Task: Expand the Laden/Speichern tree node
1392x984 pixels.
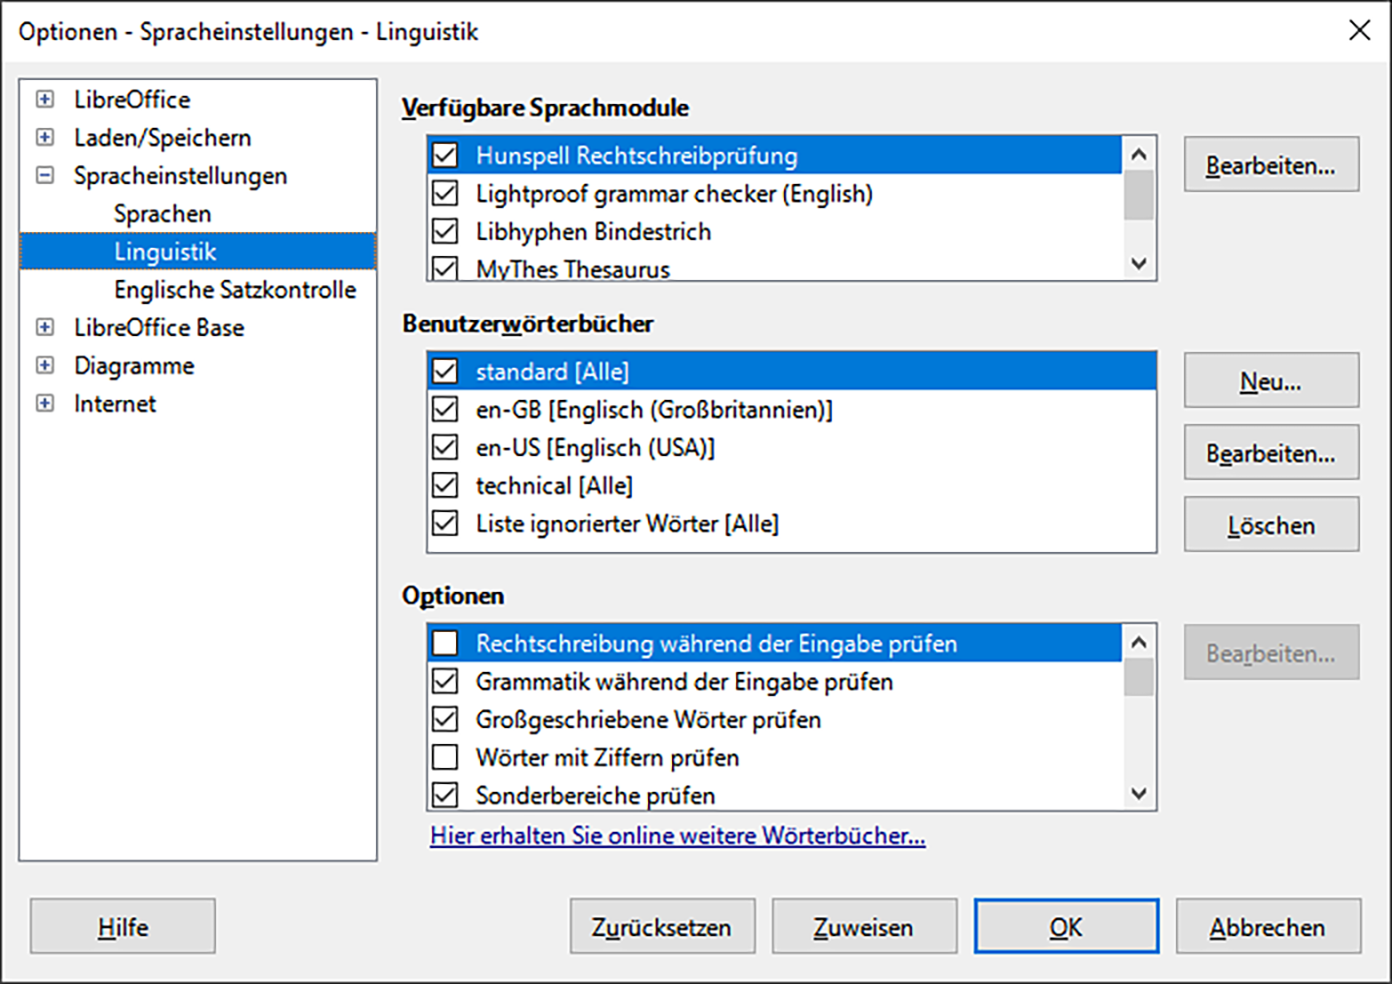Action: click(45, 137)
